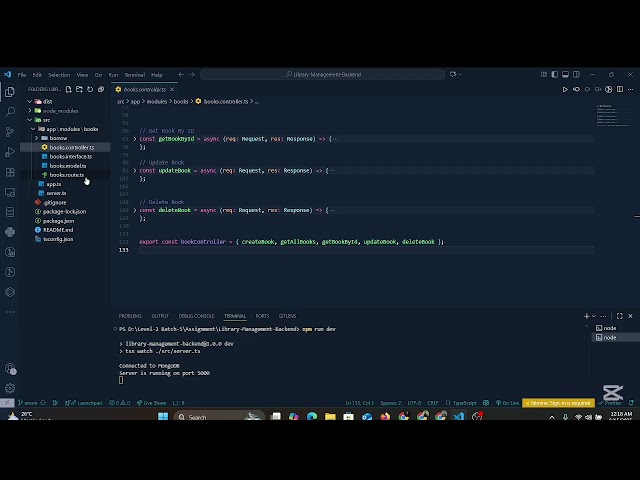Click the Windows taskbar Search box
Image resolution: width=640 pixels, height=480 pixels.
coord(219,417)
